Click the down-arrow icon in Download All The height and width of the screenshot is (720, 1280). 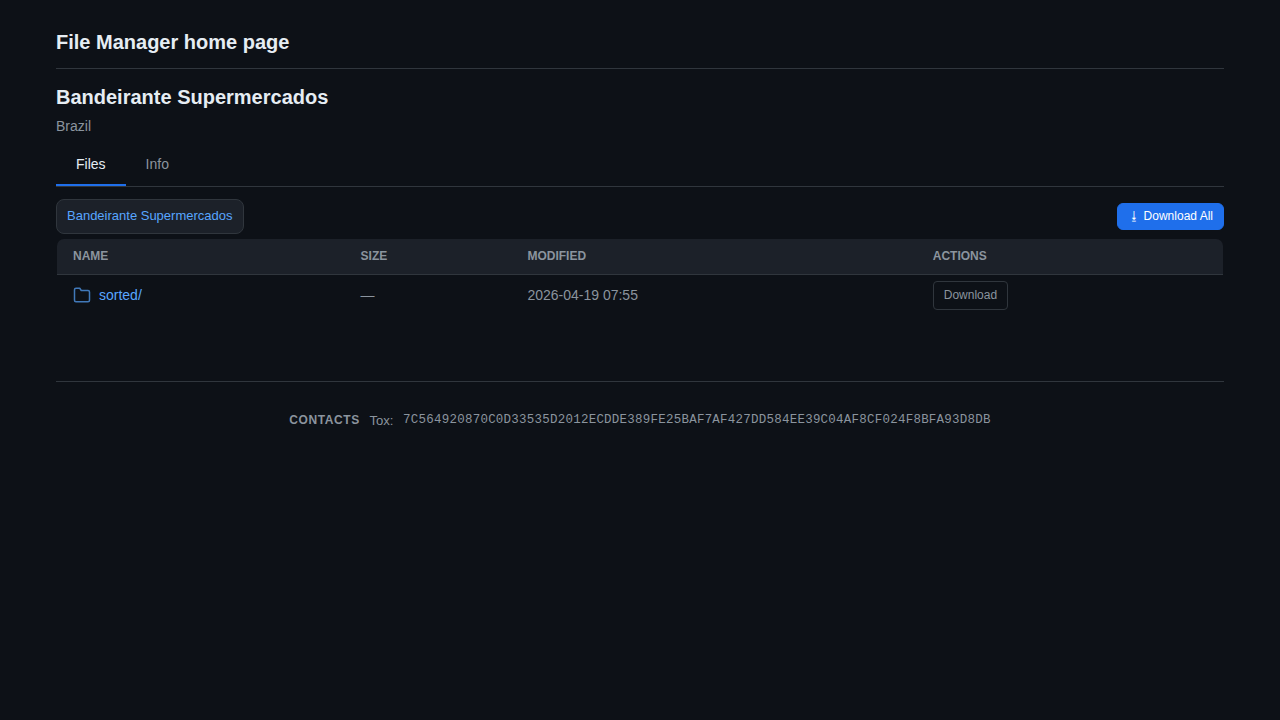coord(1134,216)
